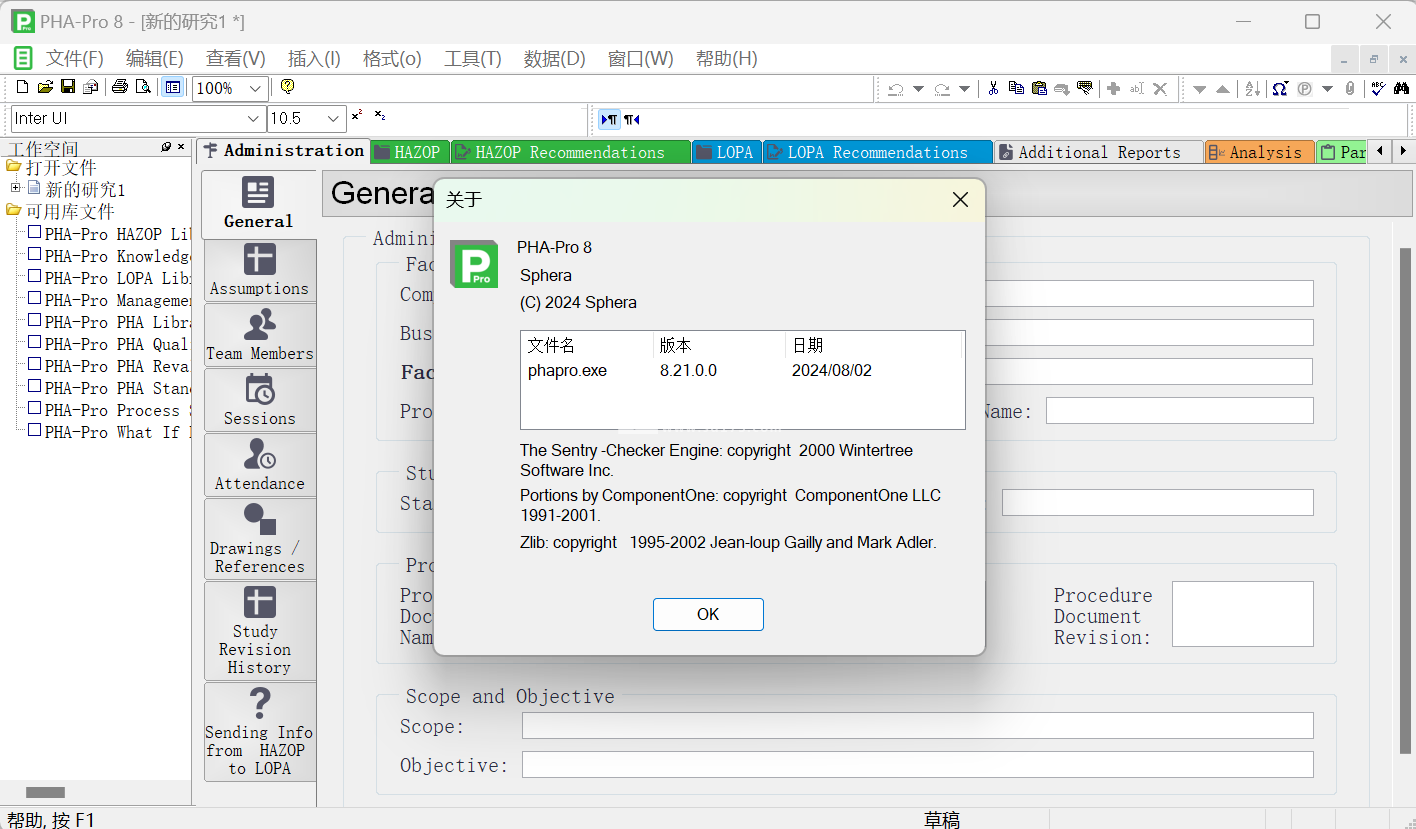
Task: Click the Cut scissors icon
Action: 993,88
